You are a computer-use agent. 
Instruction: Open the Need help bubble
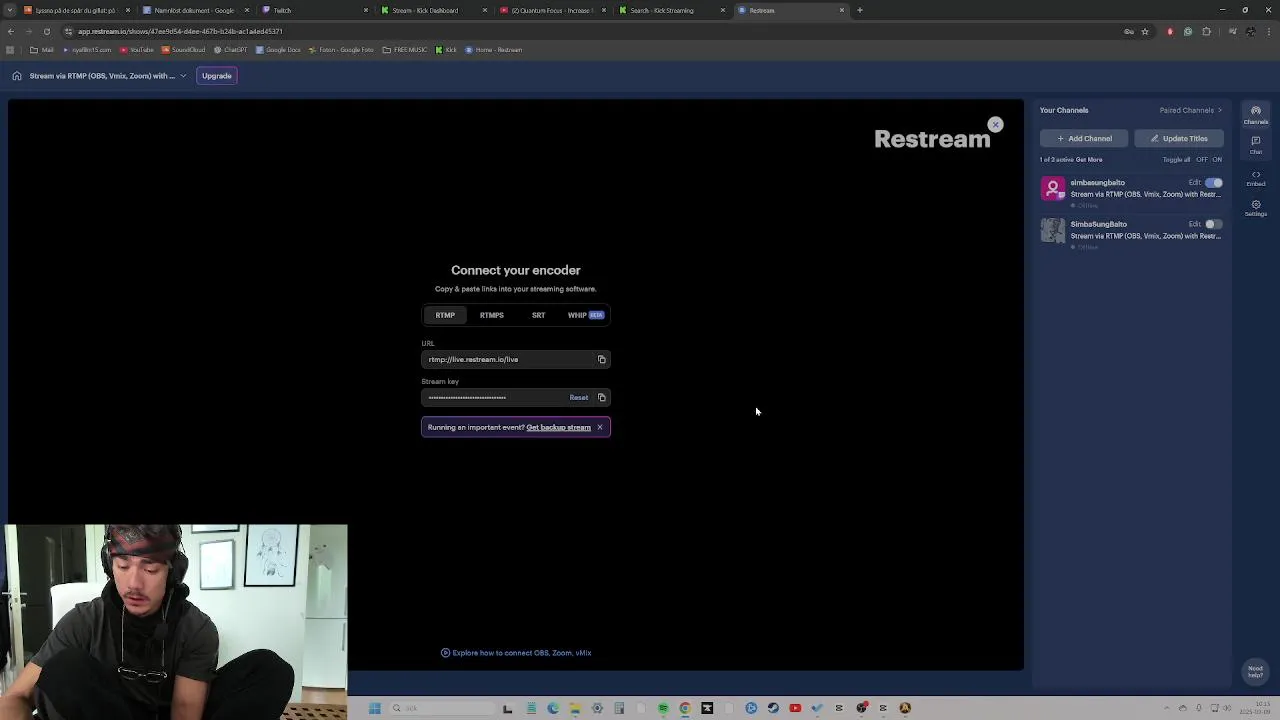point(1255,672)
